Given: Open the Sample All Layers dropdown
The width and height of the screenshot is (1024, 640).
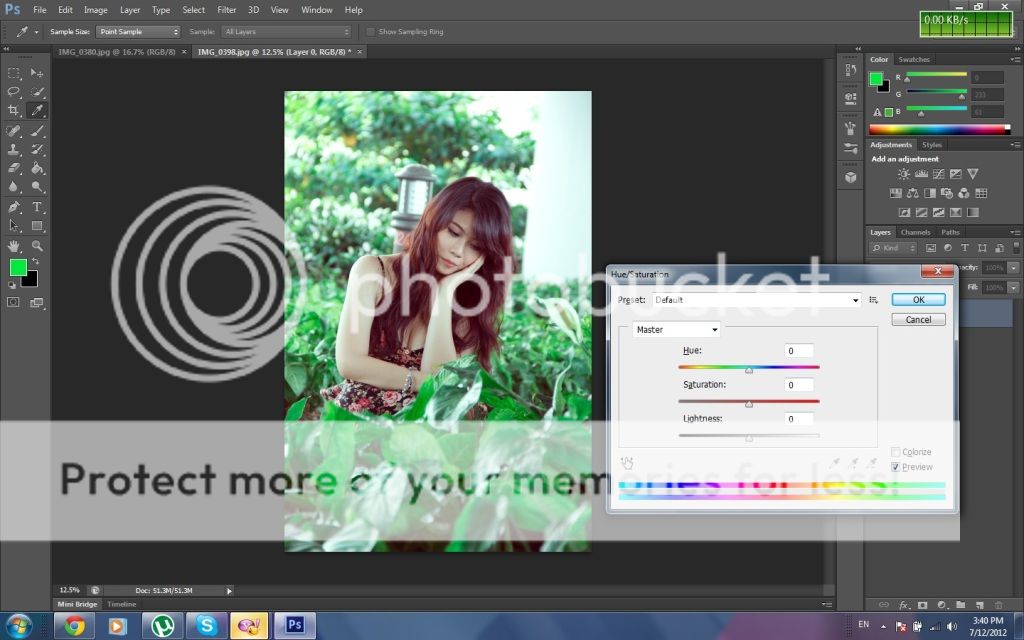Looking at the screenshot, I should tap(287, 31).
